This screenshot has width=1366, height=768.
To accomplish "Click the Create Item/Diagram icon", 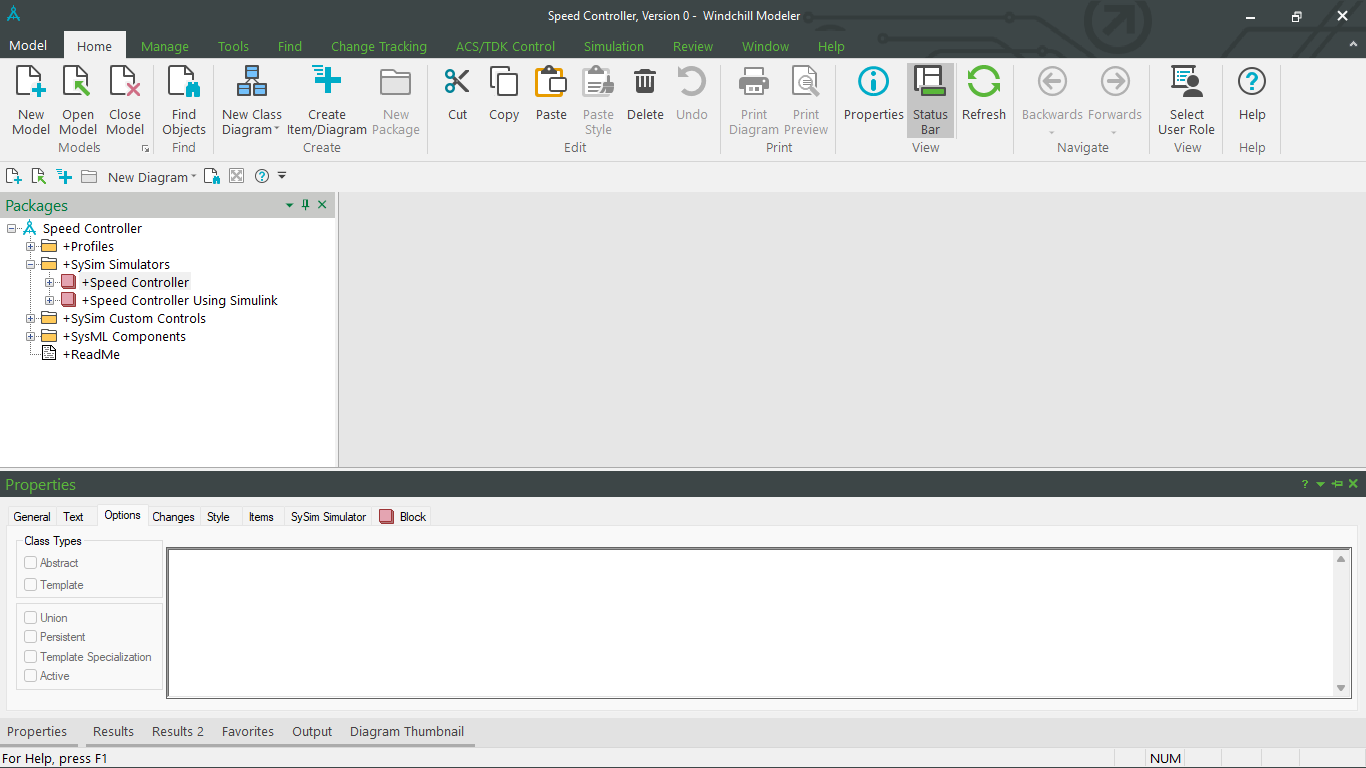I will pyautogui.click(x=326, y=100).
